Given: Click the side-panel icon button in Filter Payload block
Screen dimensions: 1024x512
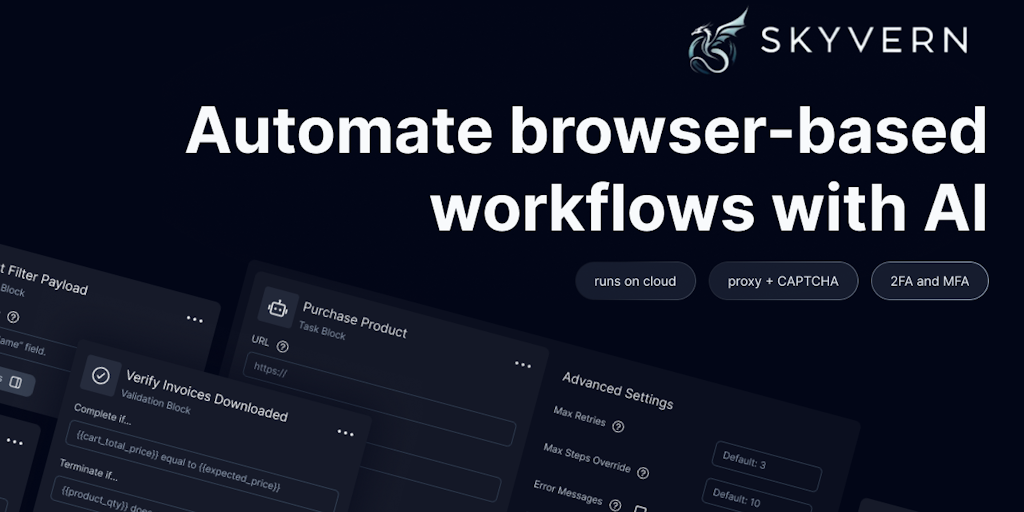Looking at the screenshot, I should (x=16, y=383).
